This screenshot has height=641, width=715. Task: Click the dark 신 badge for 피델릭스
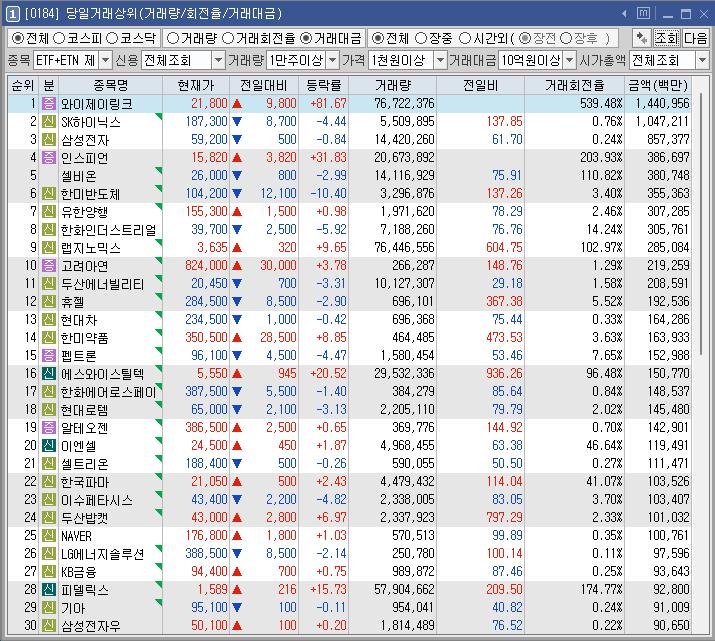pos(48,590)
